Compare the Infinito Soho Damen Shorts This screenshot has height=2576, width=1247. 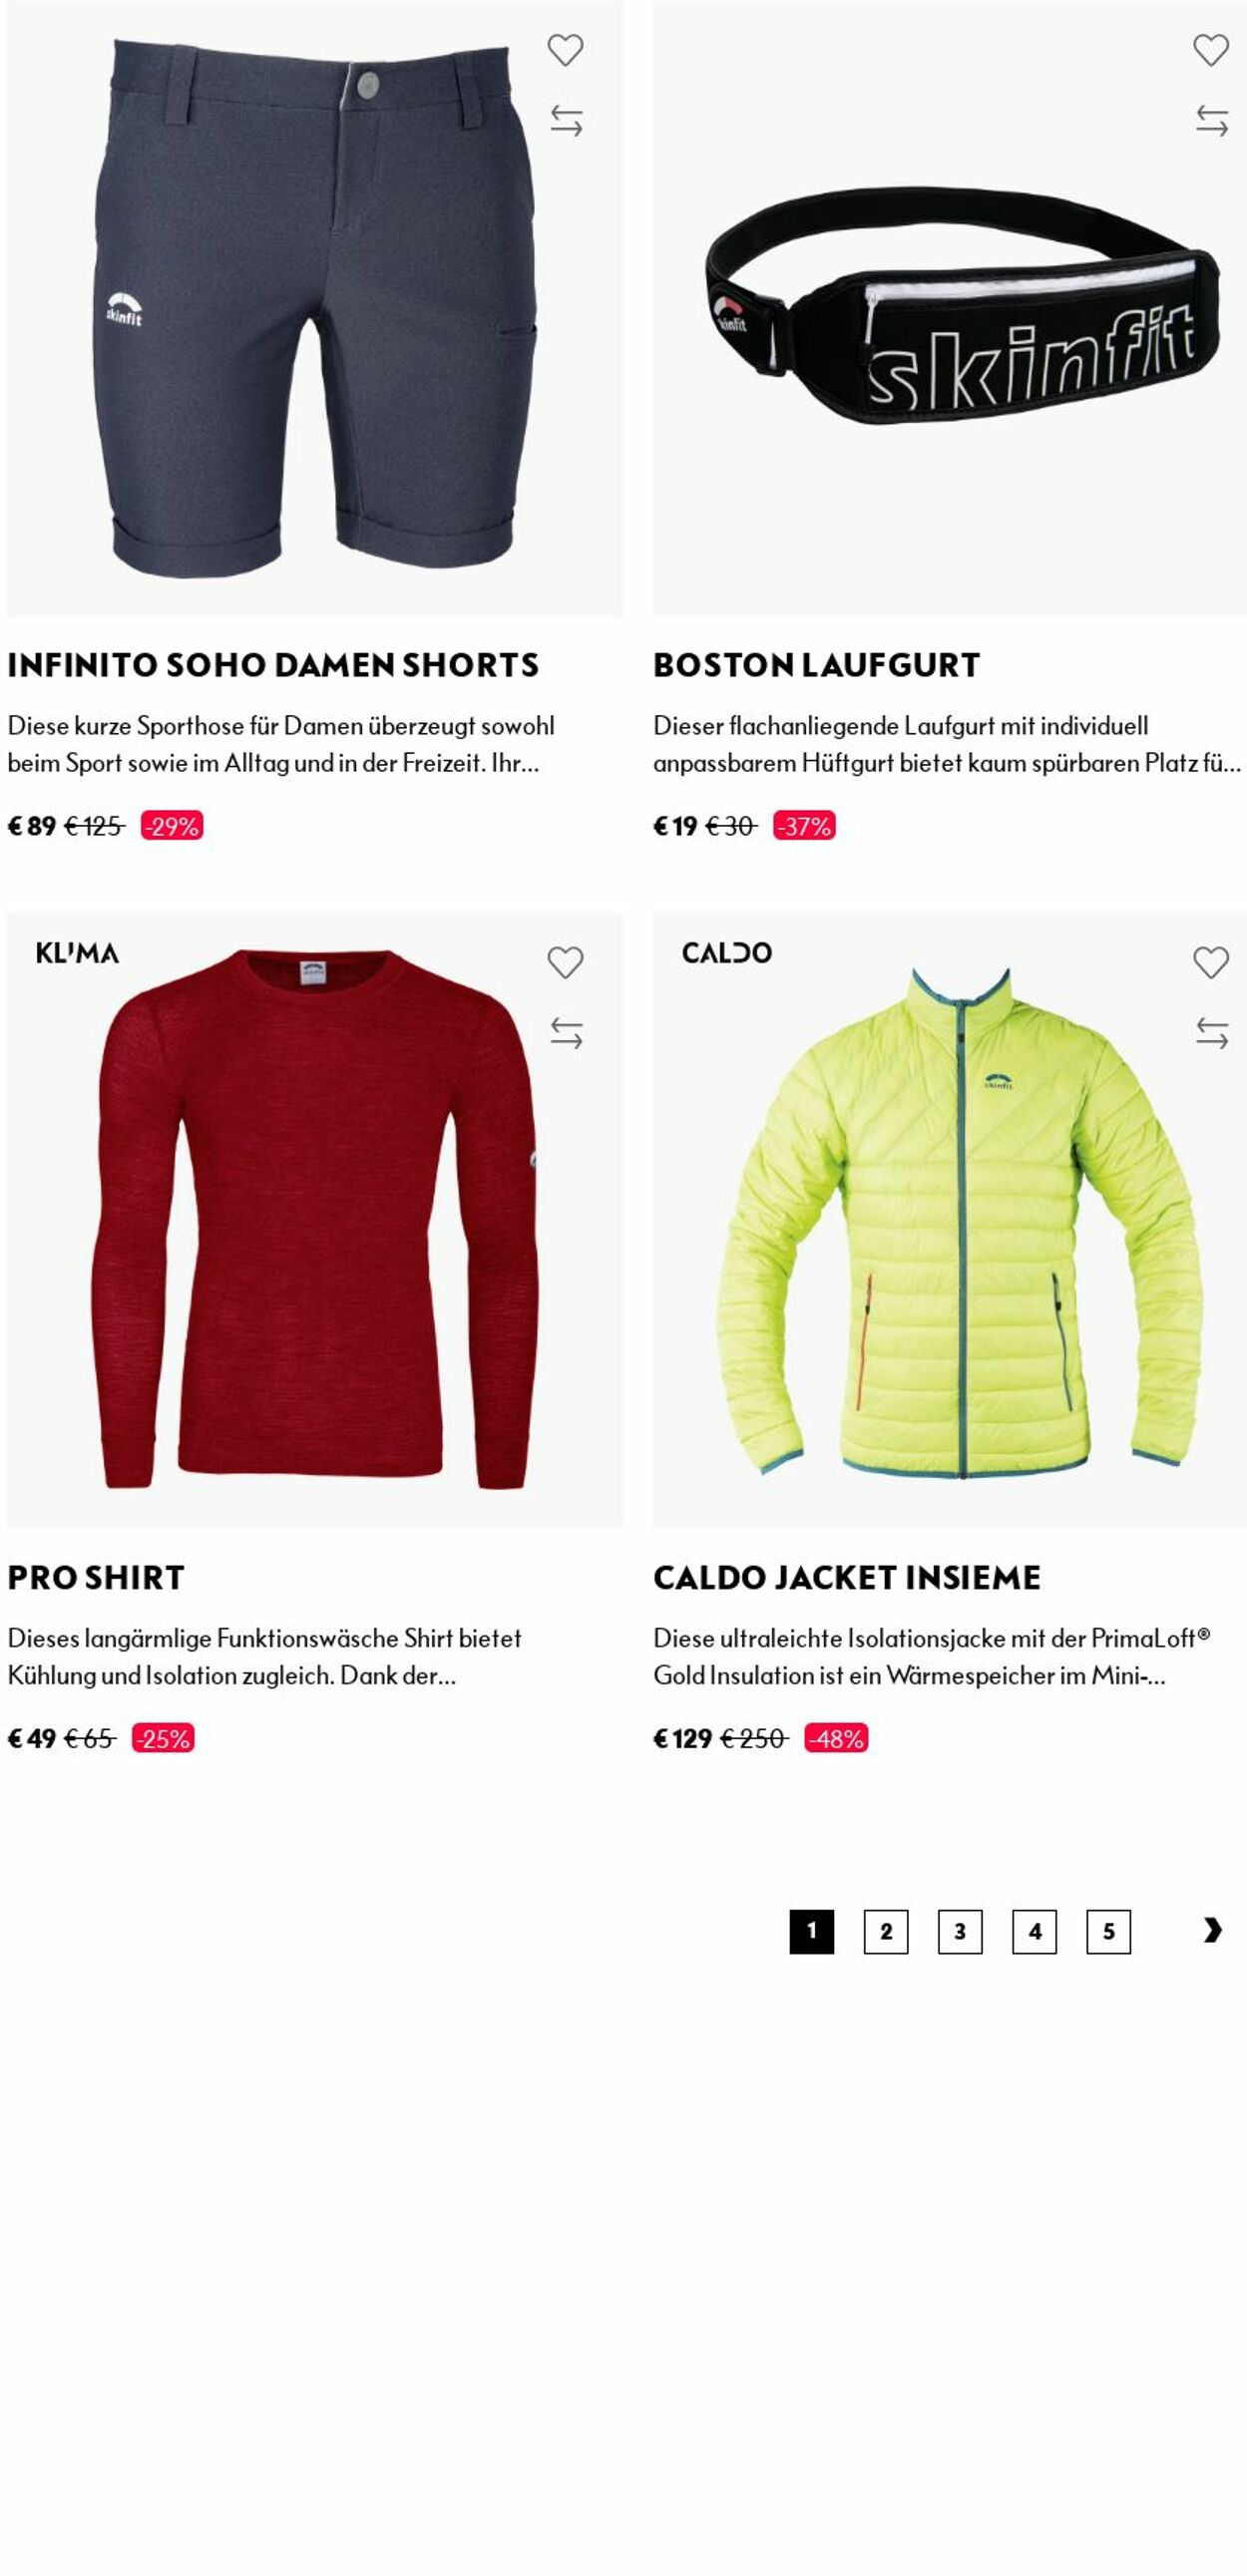(x=566, y=121)
